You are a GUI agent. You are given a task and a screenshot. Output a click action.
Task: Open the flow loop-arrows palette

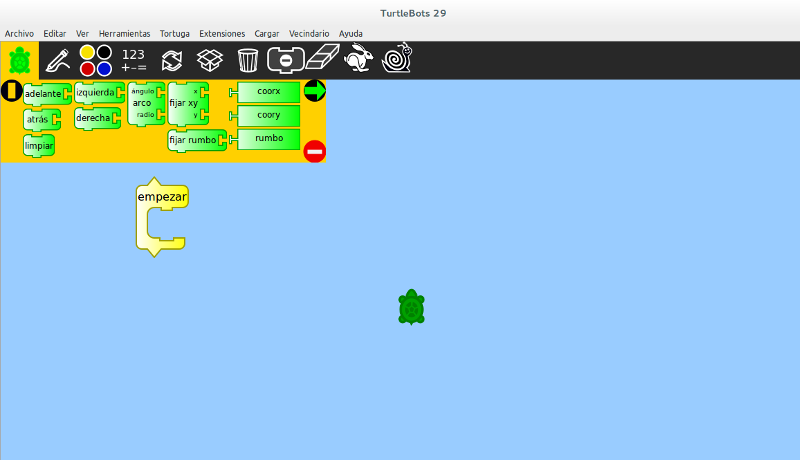172,60
